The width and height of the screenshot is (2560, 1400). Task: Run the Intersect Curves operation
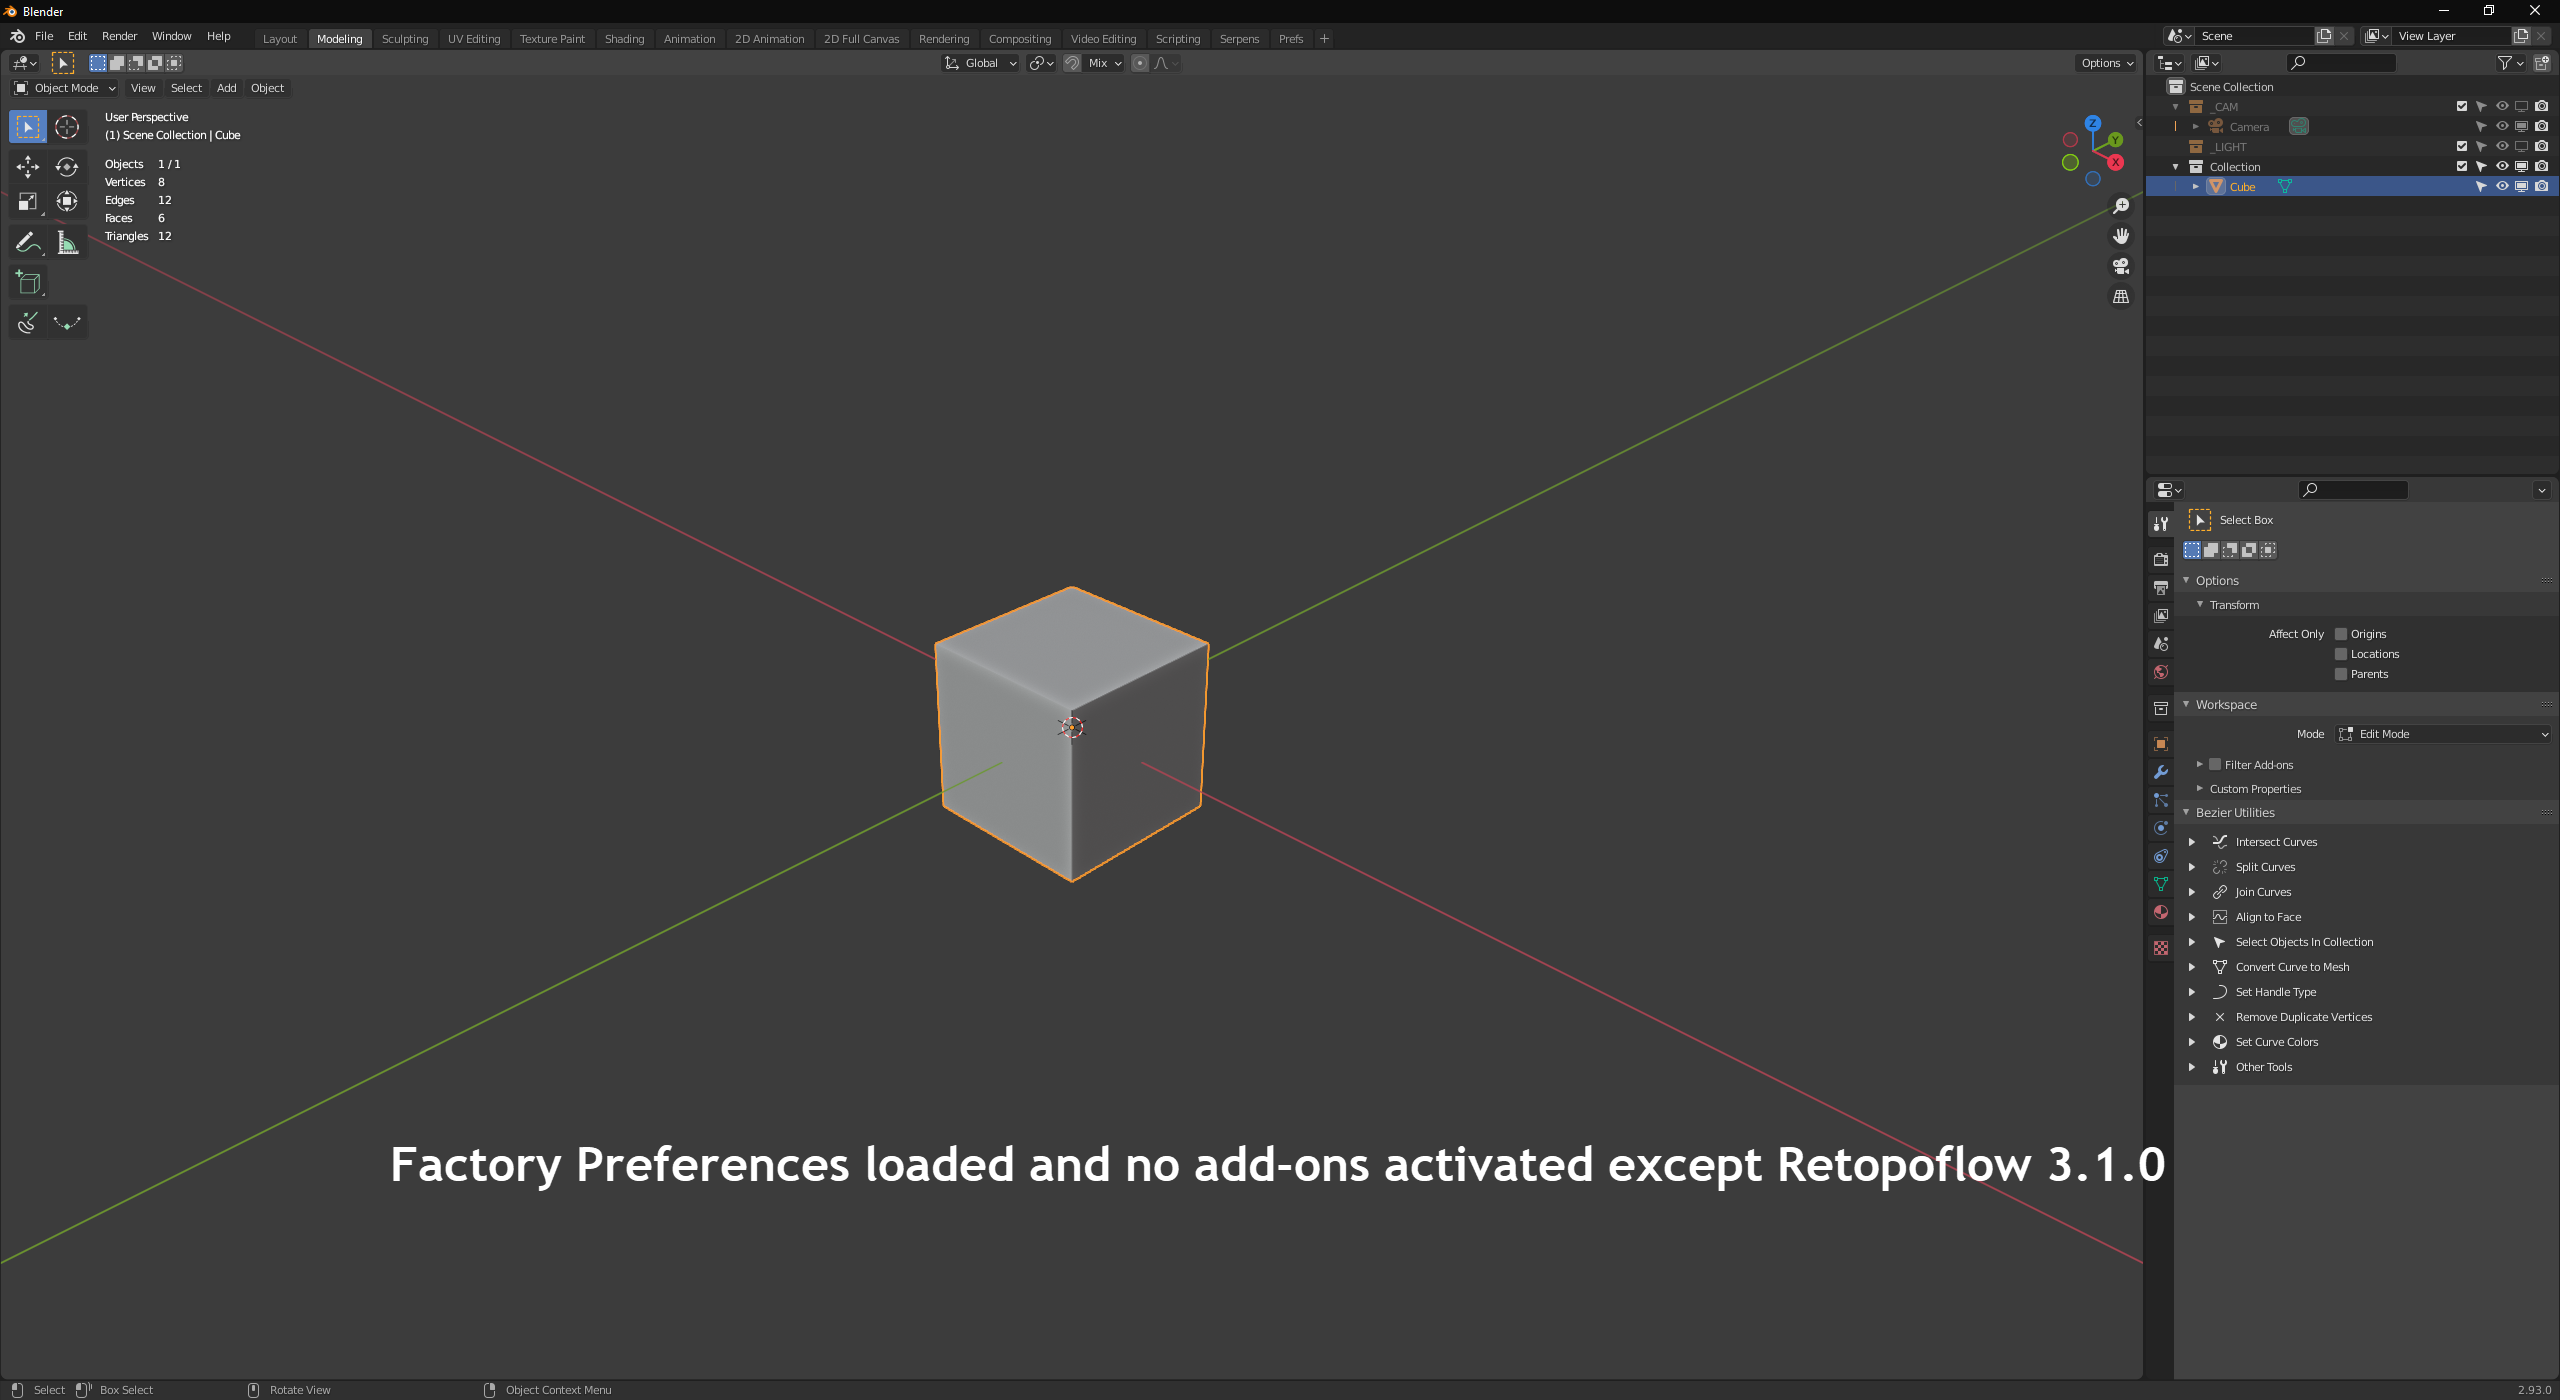point(2276,841)
